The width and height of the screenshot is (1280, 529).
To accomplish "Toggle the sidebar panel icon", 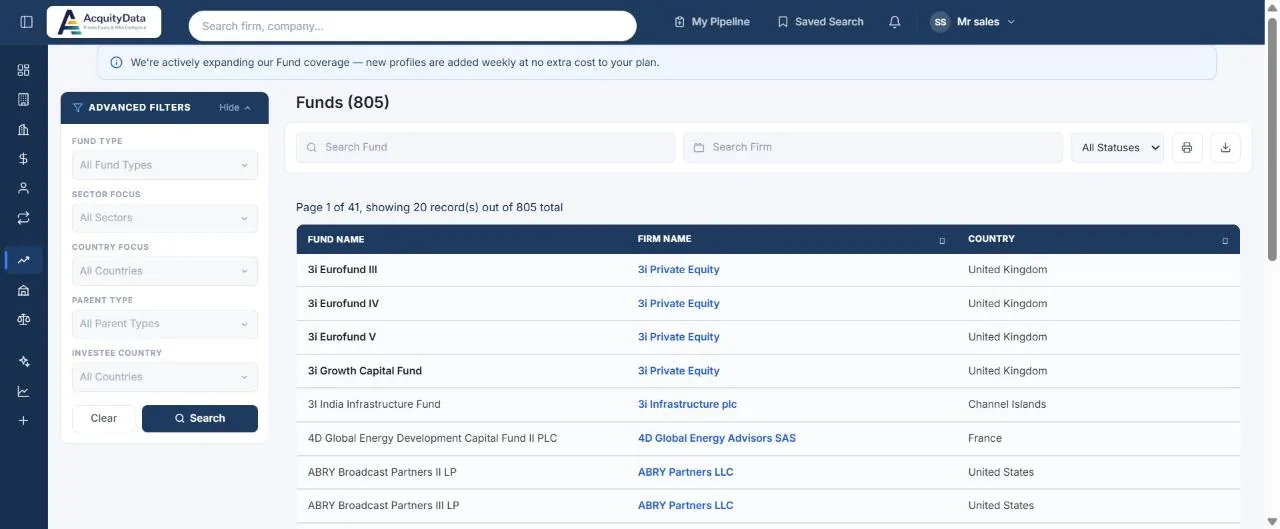I will click(x=26, y=22).
